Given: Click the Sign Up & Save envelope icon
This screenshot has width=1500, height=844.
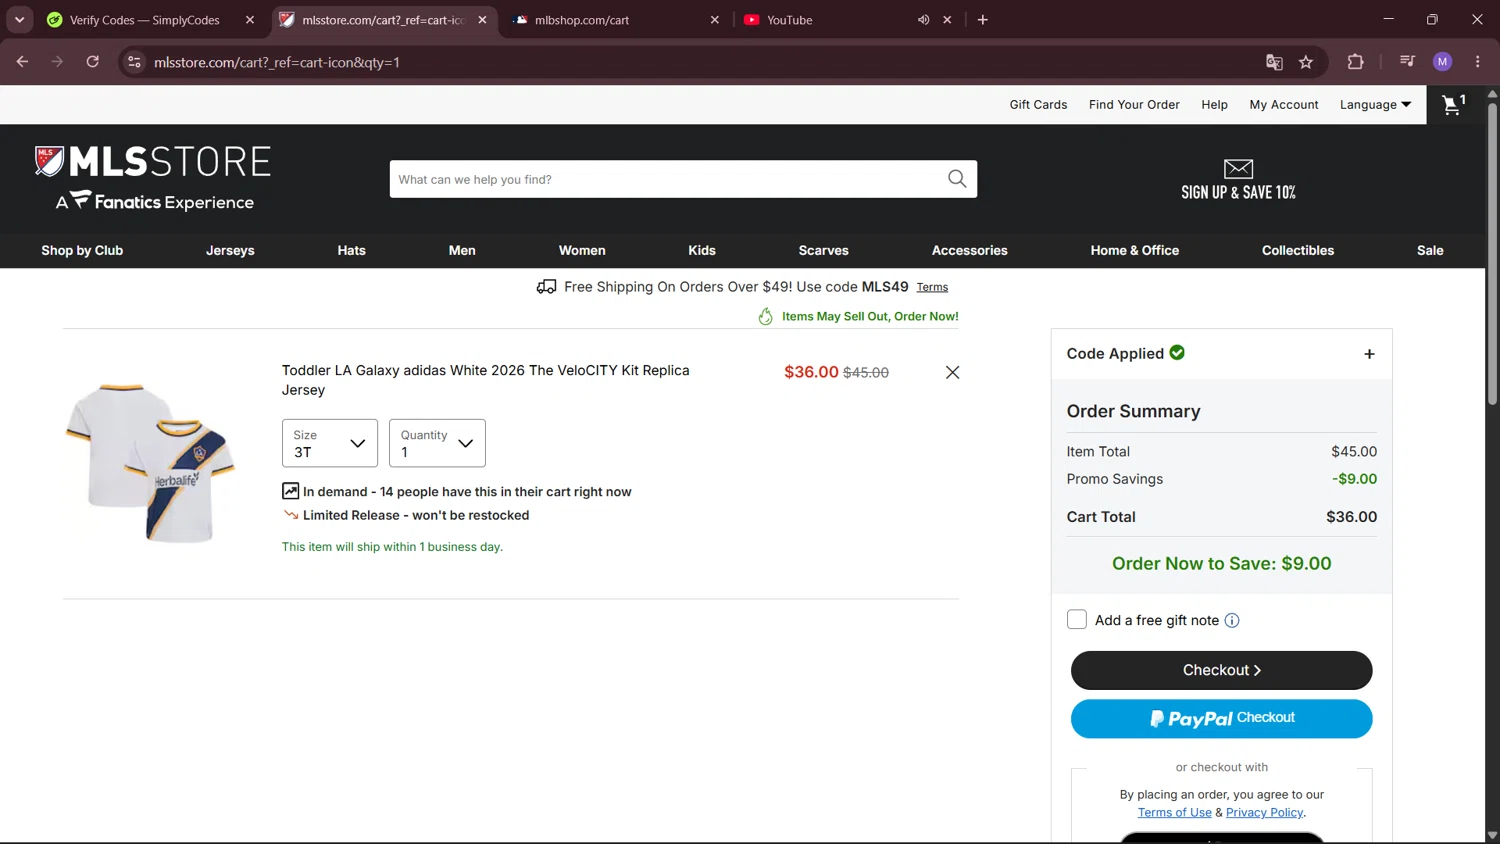Looking at the screenshot, I should coord(1238,168).
